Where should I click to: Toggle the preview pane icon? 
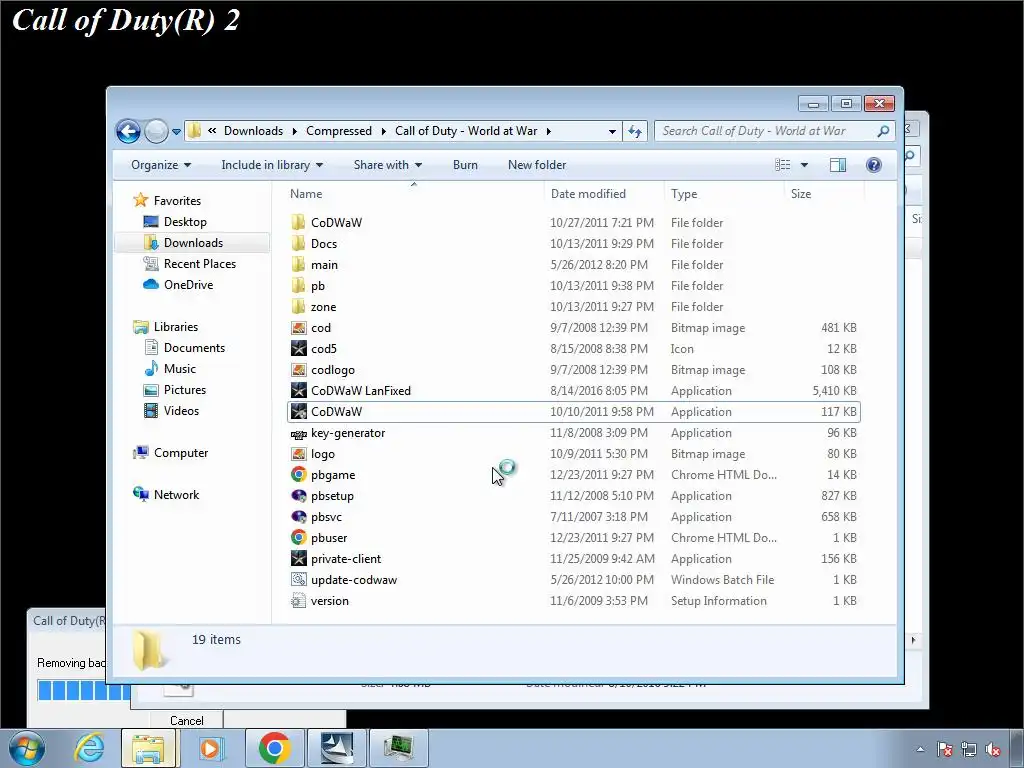(x=838, y=165)
